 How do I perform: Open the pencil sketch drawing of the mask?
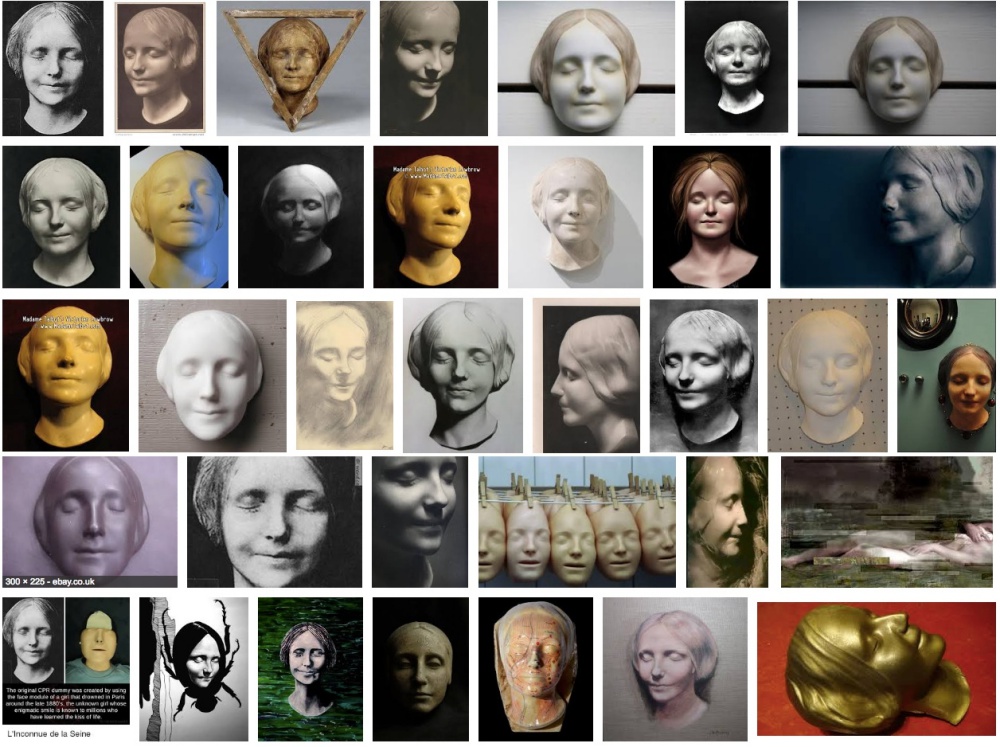point(344,375)
